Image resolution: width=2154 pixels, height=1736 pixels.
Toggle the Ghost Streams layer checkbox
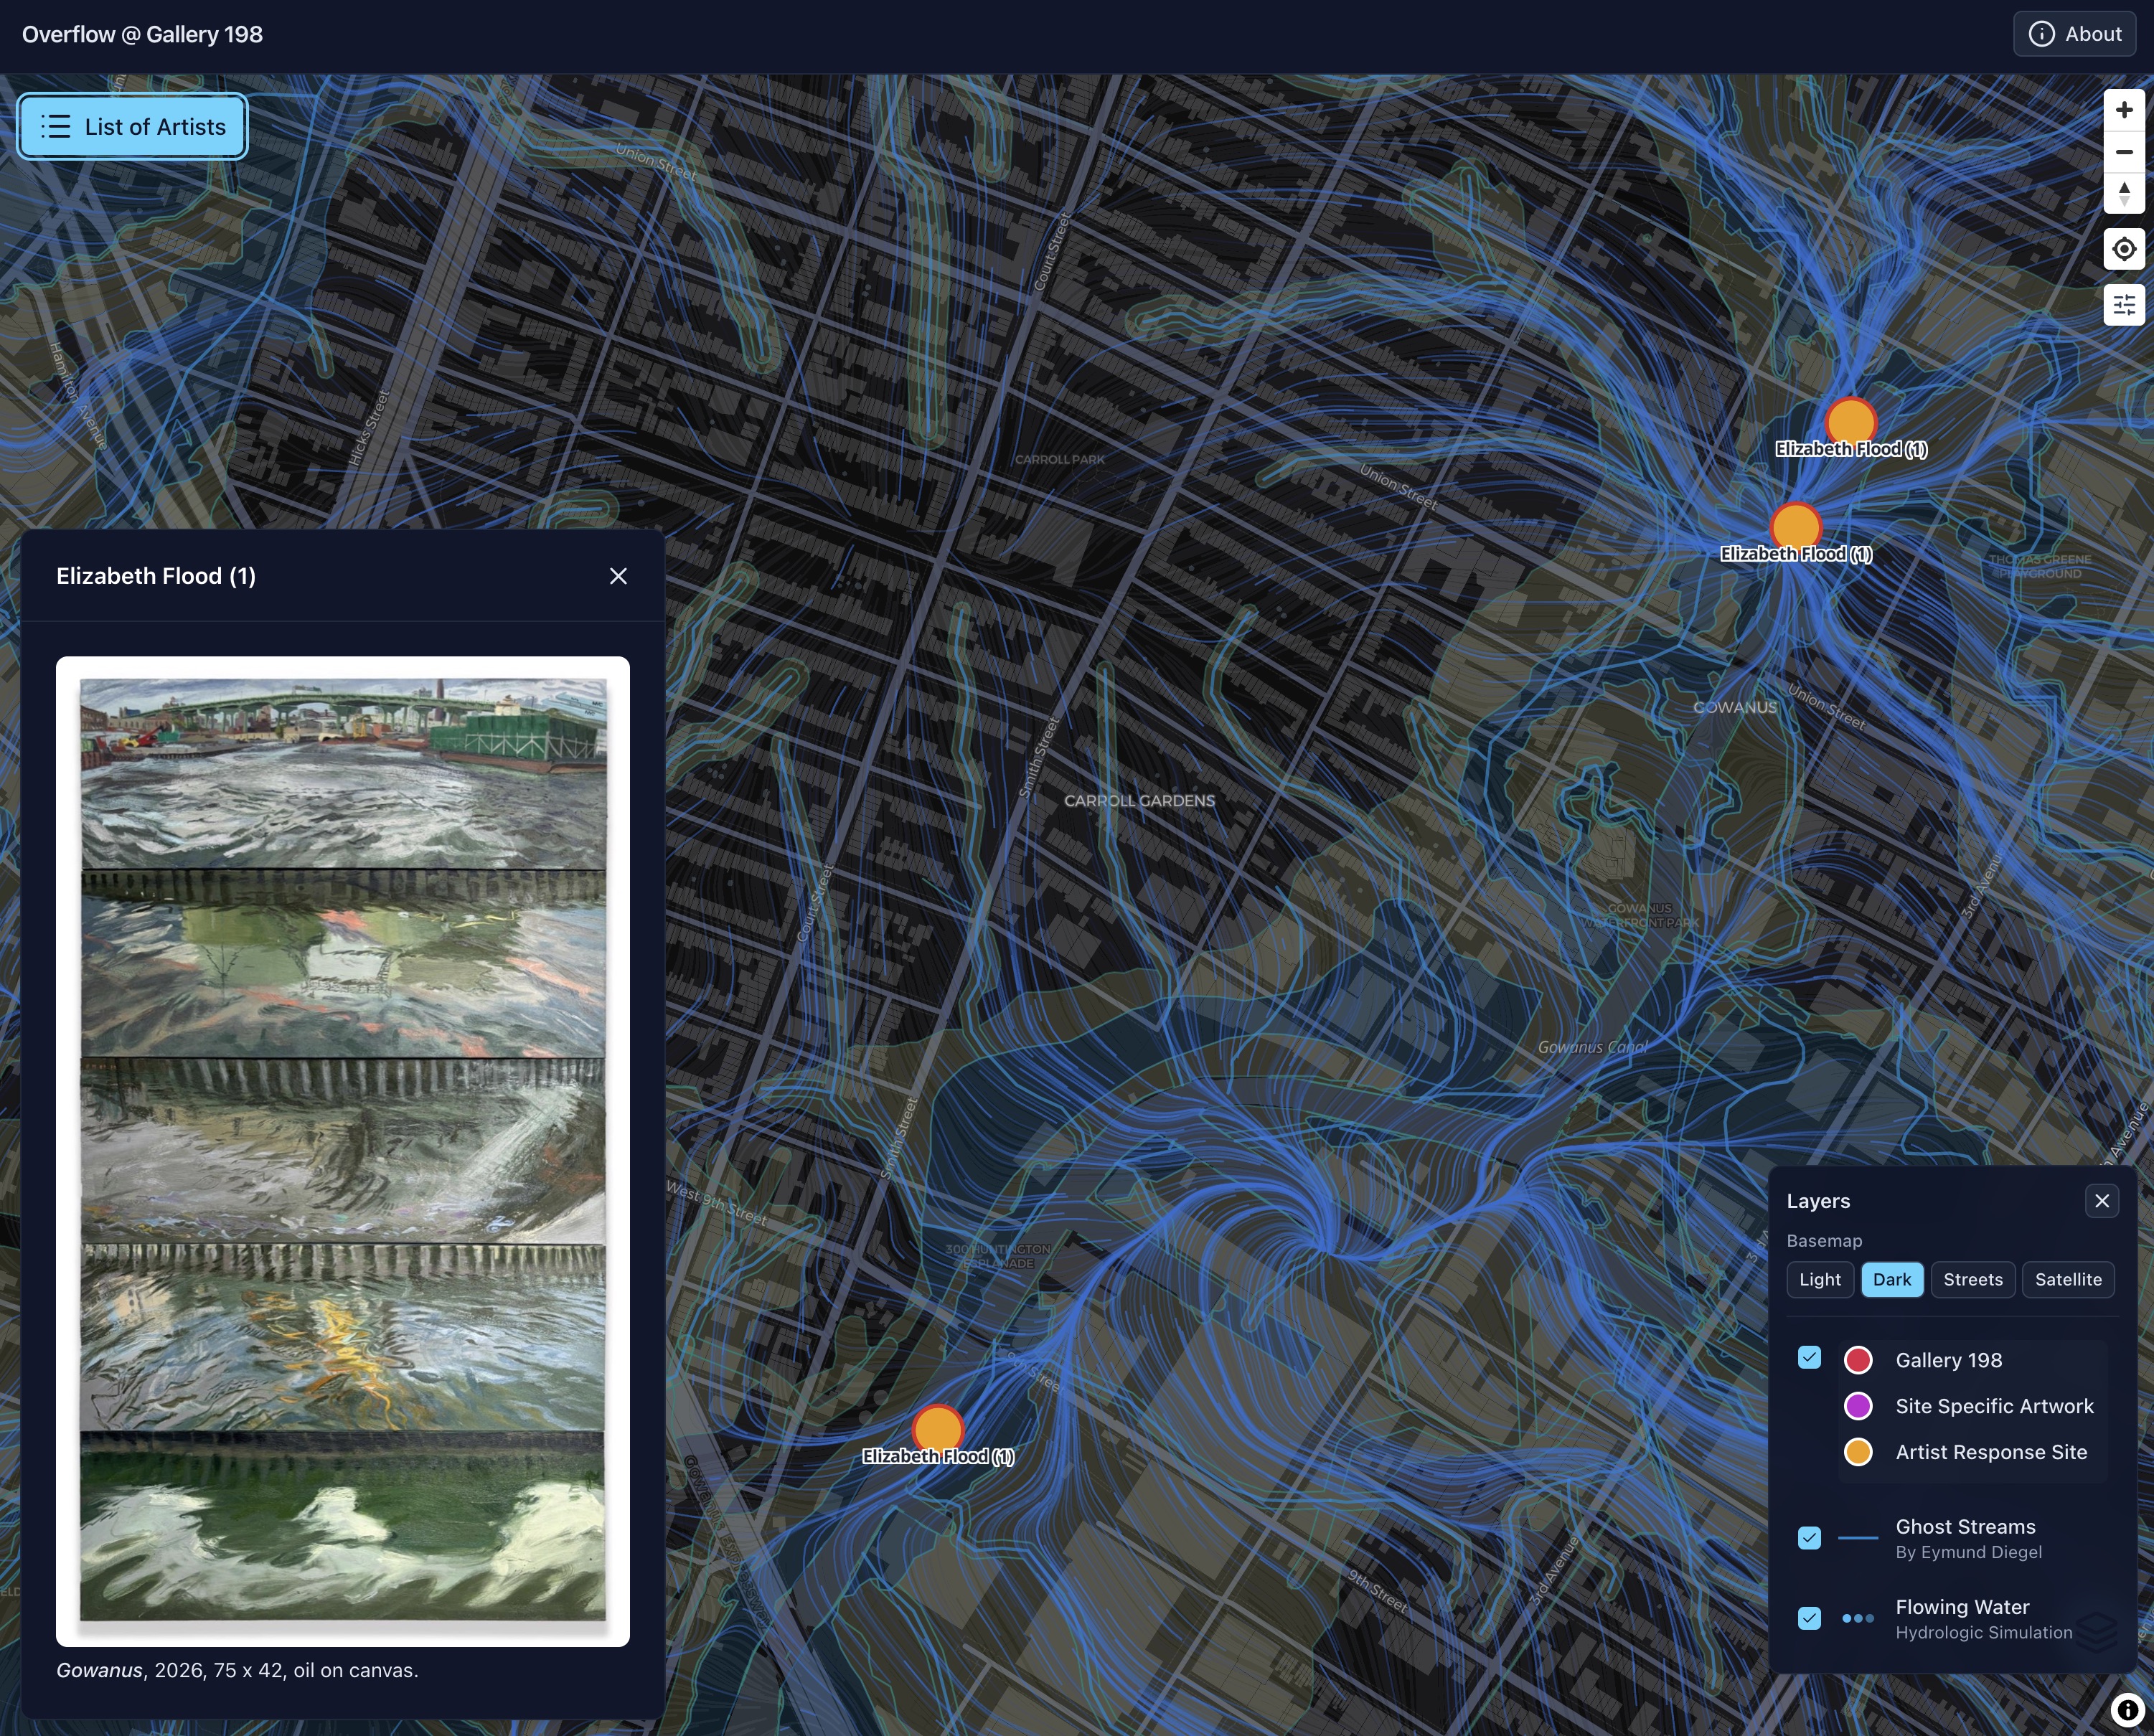coord(1809,1538)
